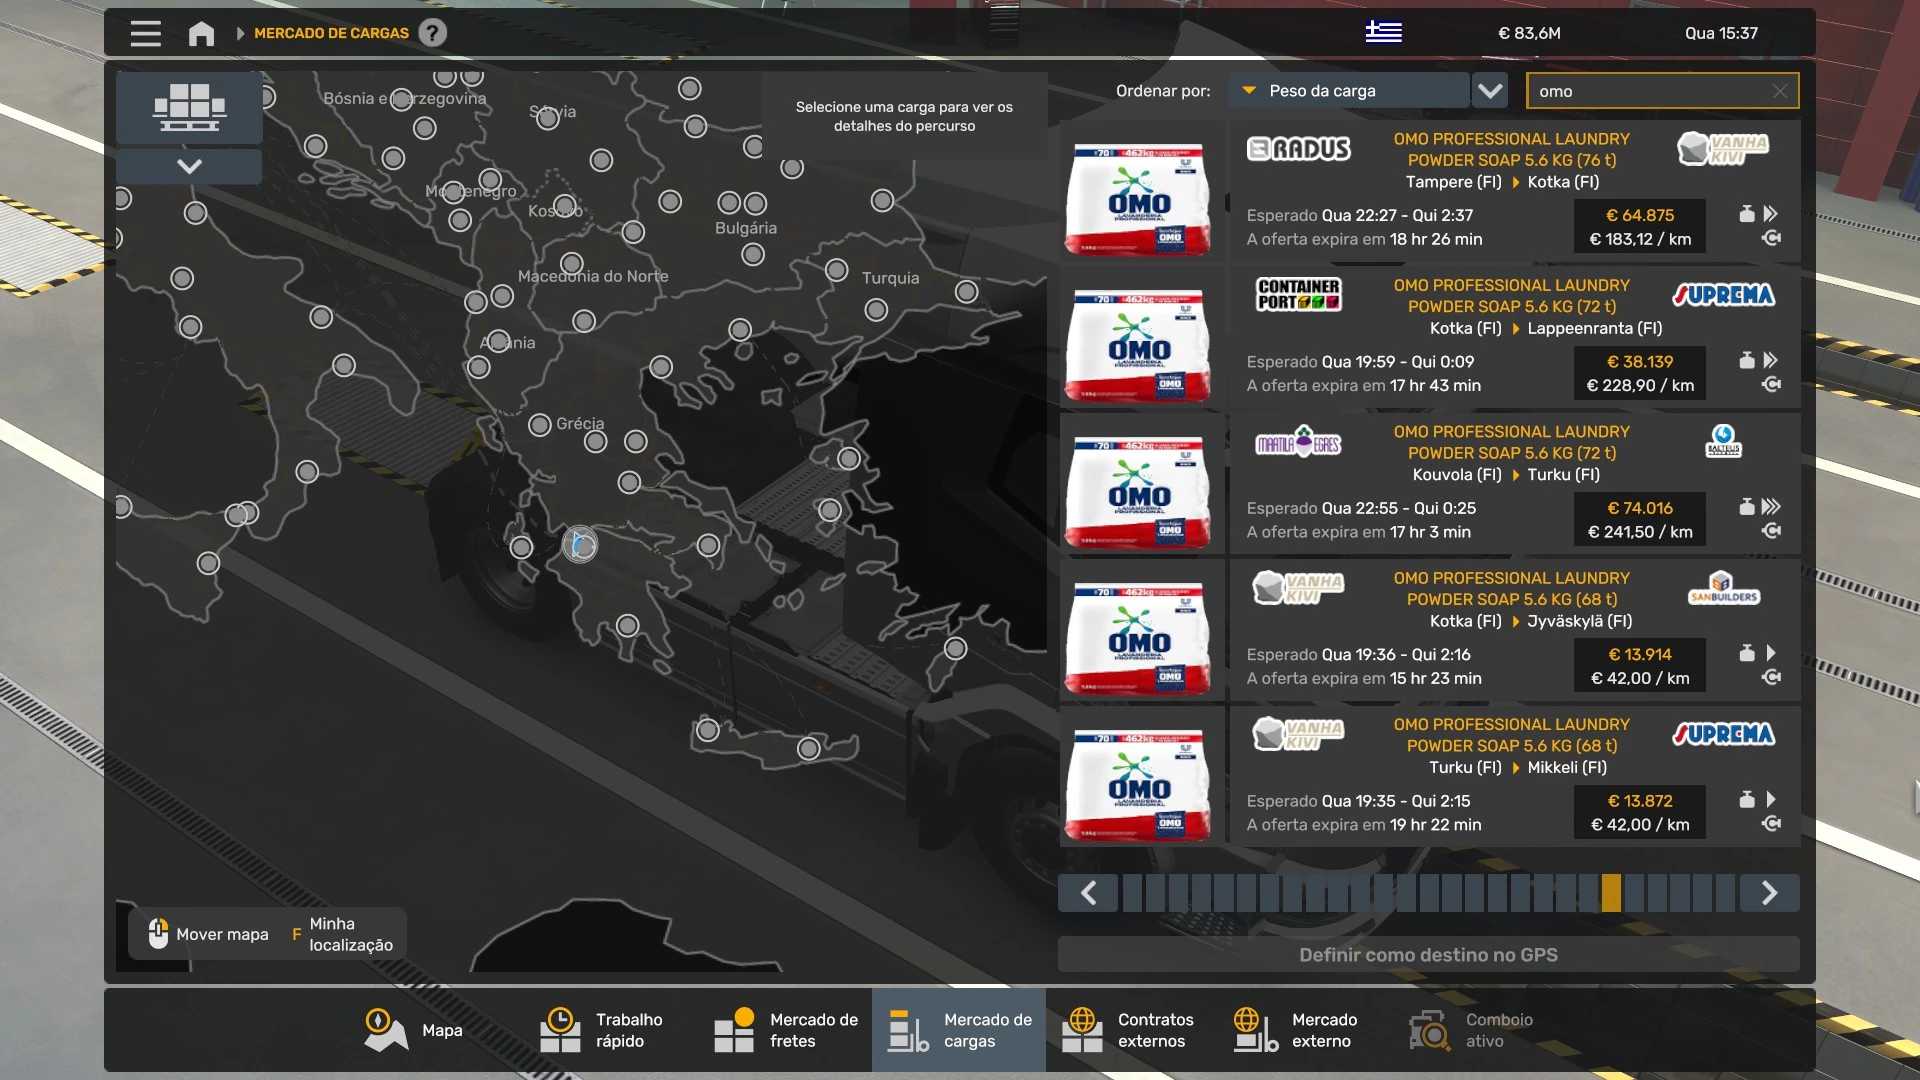Screen dimensions: 1920x1080
Task: Clear the search field with the X
Action: [x=1780, y=91]
